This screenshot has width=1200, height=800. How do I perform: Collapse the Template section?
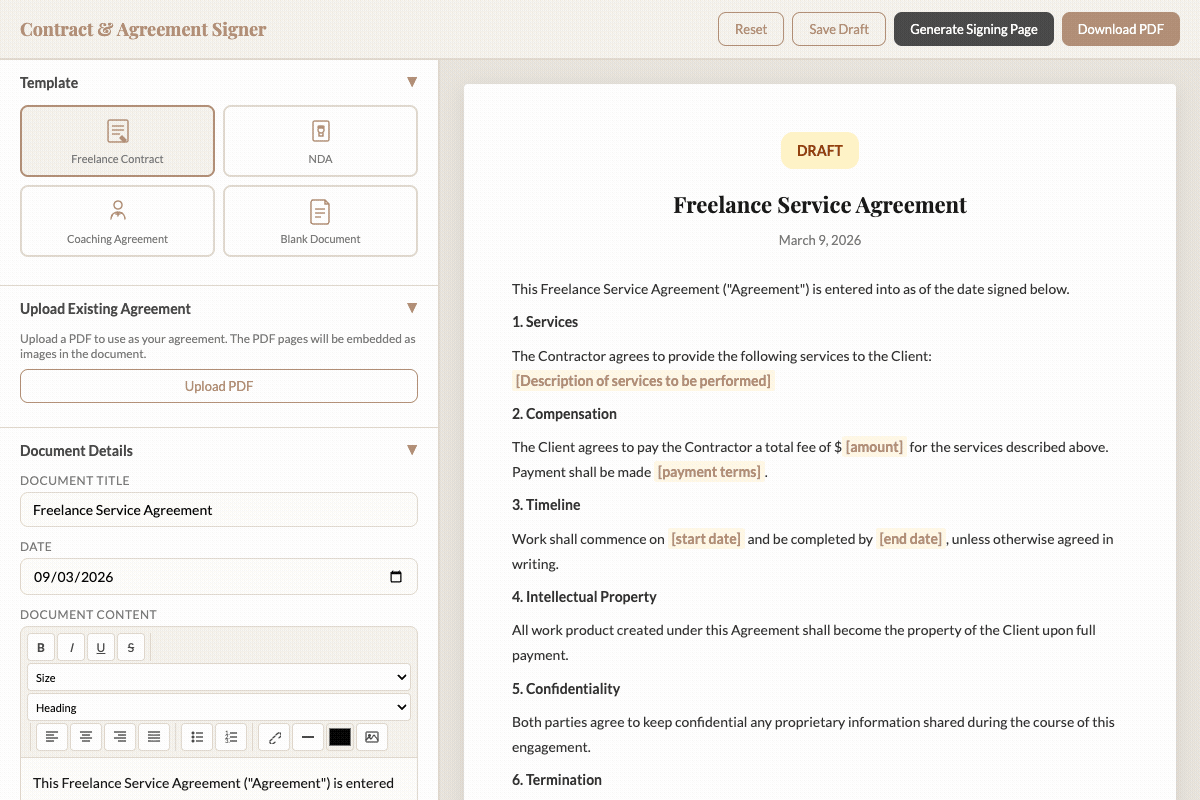[x=412, y=82]
